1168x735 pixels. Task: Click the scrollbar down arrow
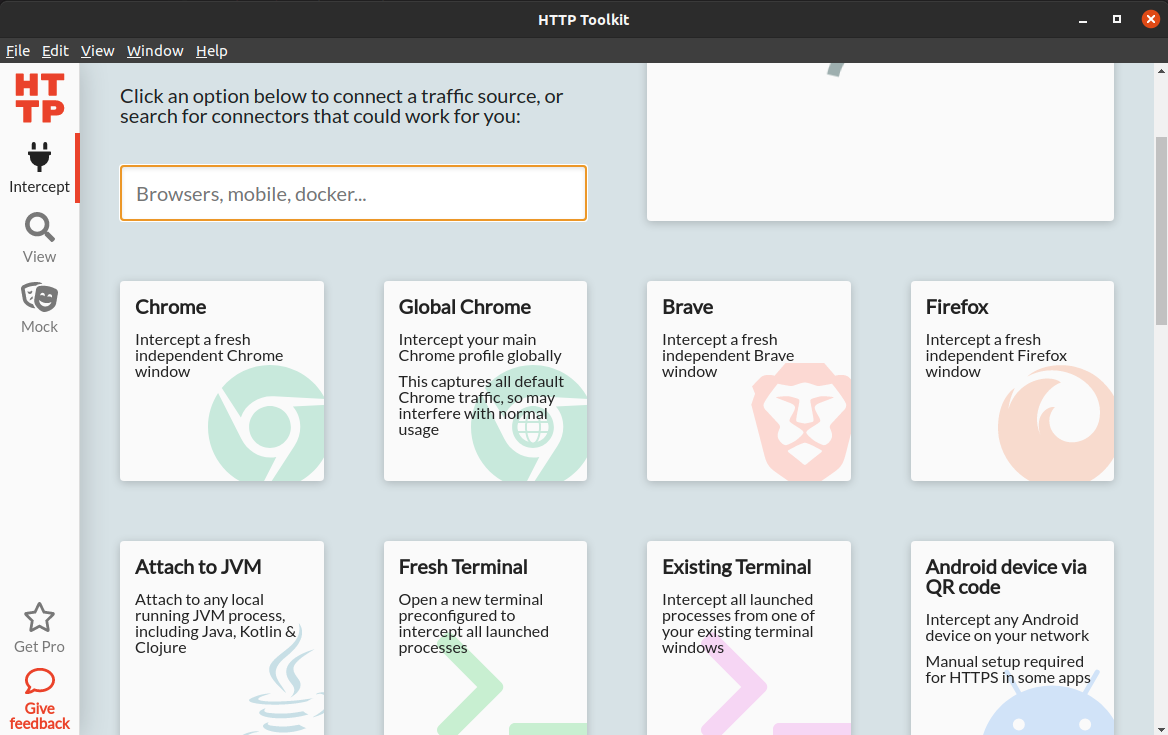click(1161, 729)
